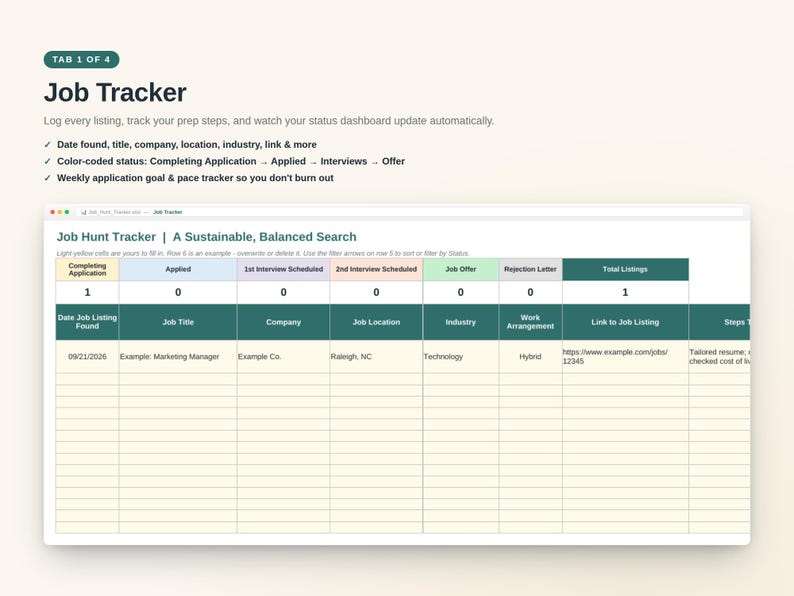Click the 'Industry' column header
Viewport: 794px width, 596px height.
[x=461, y=322]
